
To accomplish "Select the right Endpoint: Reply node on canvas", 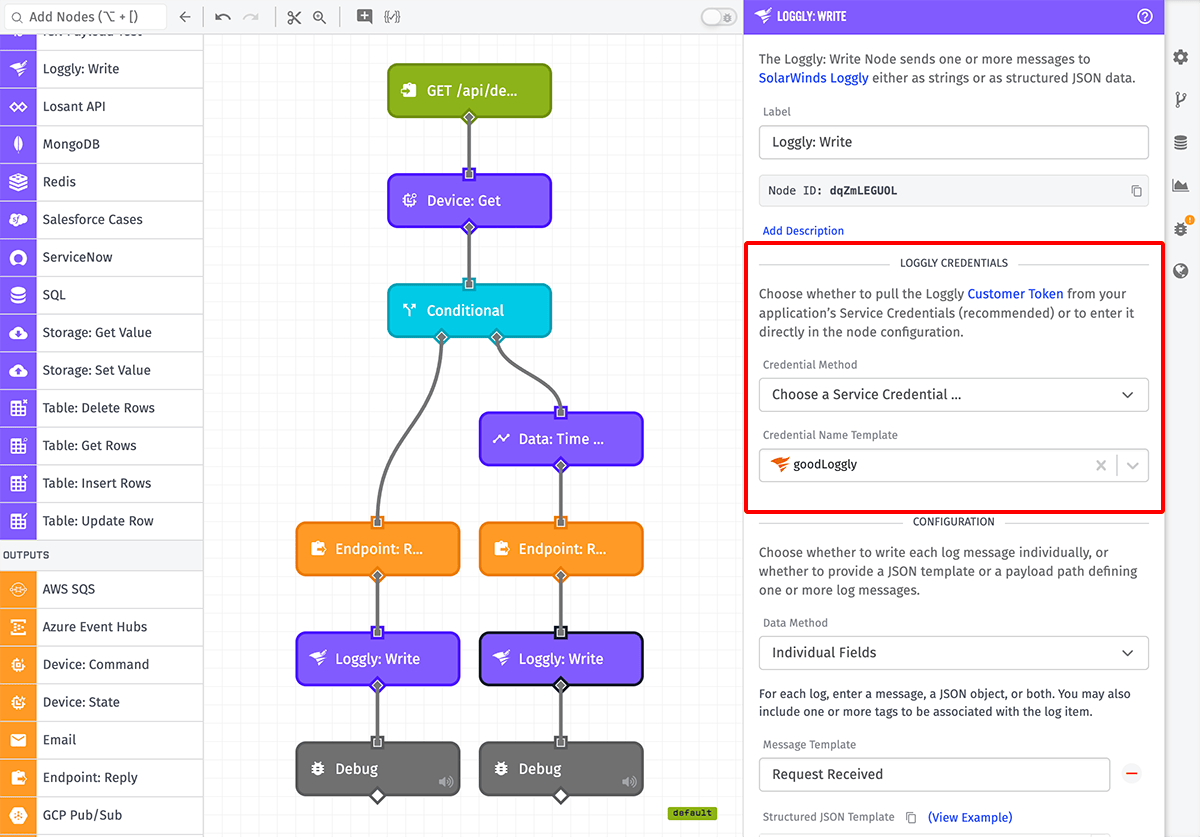I will click(561, 549).
